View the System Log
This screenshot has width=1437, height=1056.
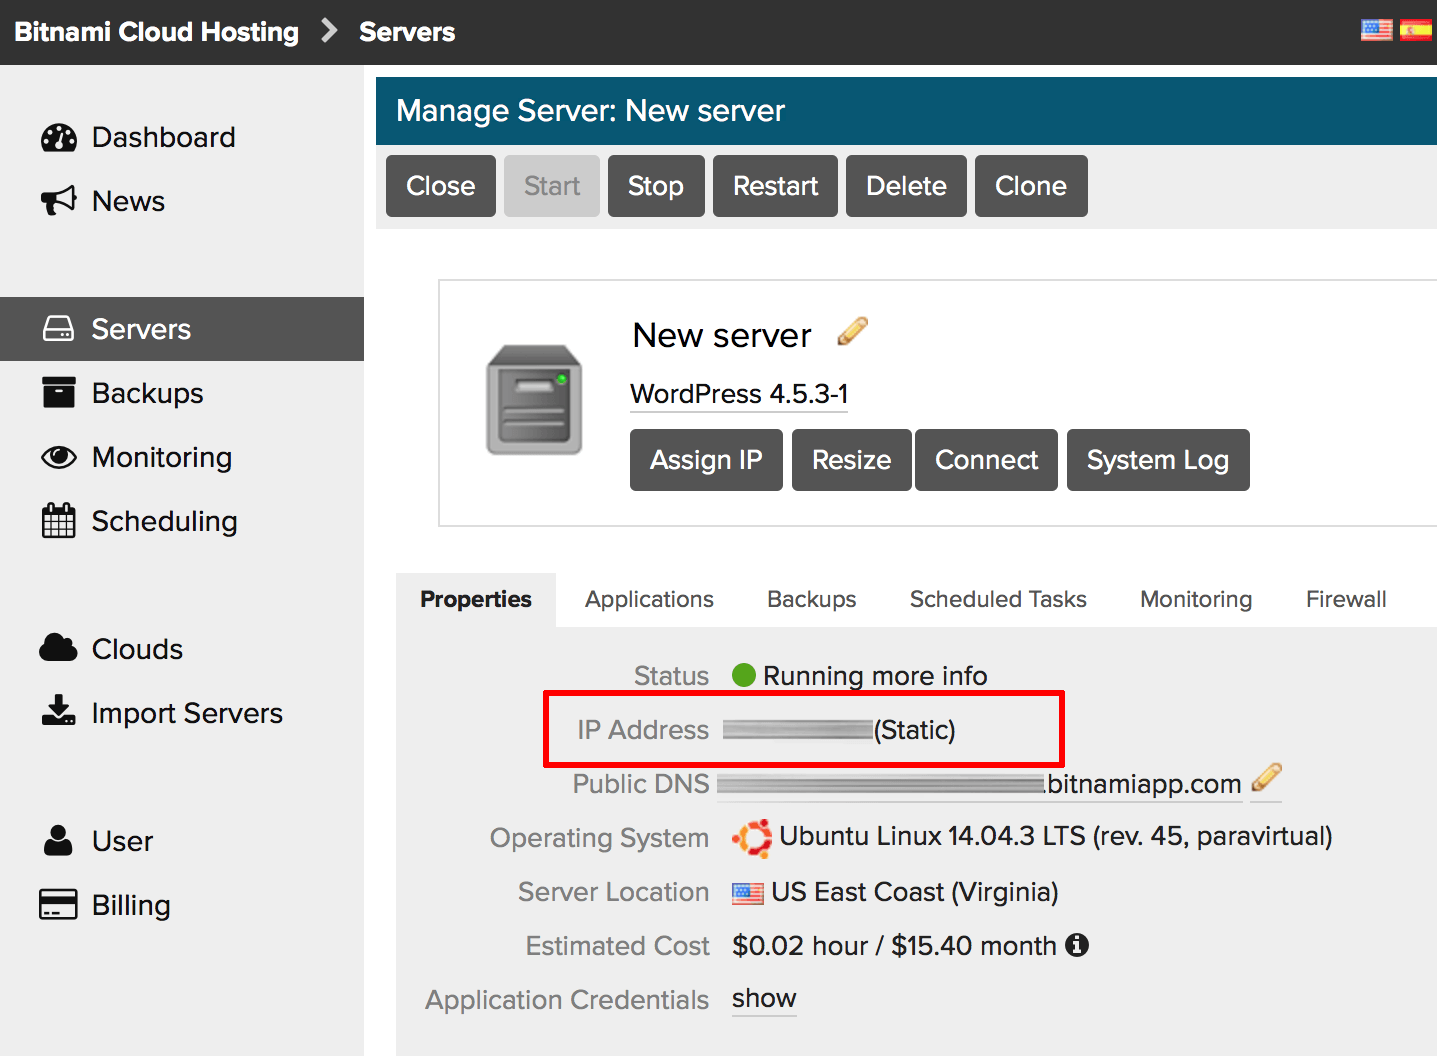tap(1158, 460)
